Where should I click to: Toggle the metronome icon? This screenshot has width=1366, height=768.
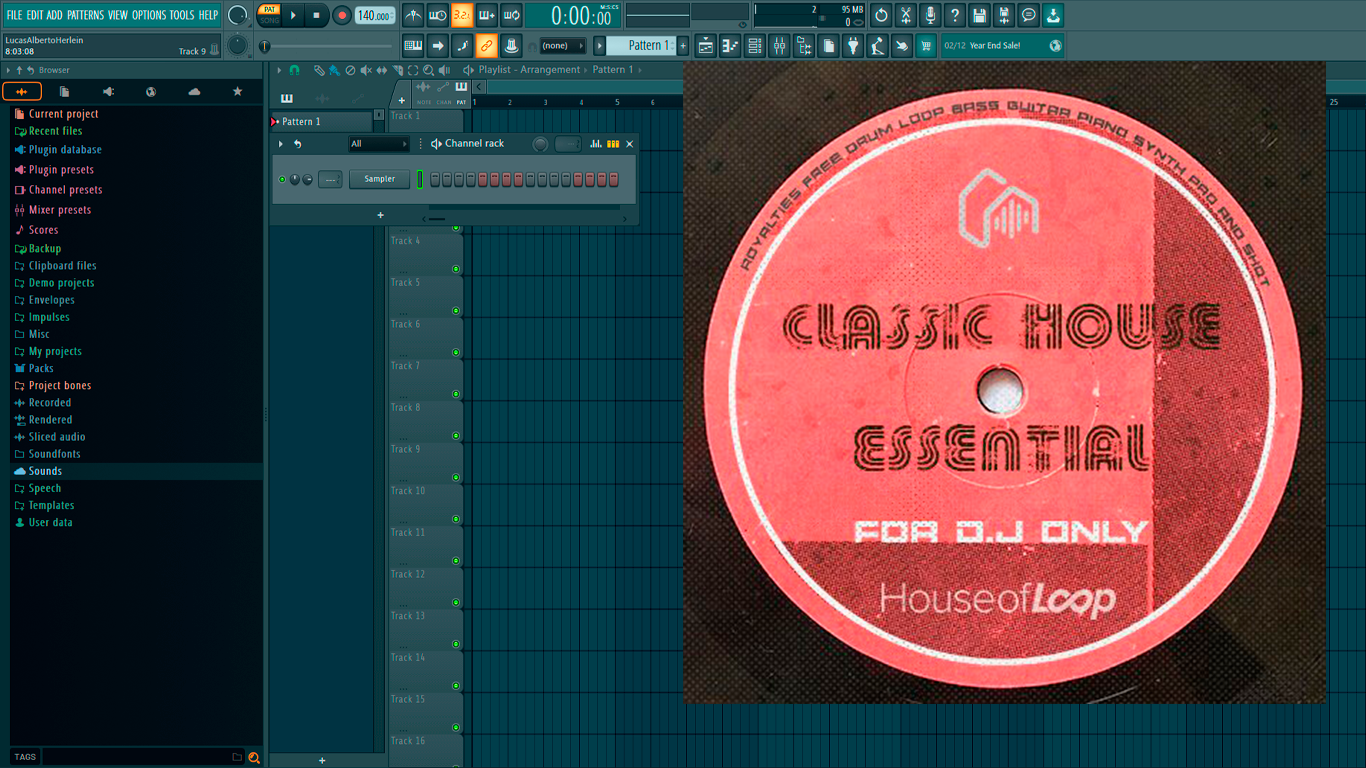coord(413,15)
